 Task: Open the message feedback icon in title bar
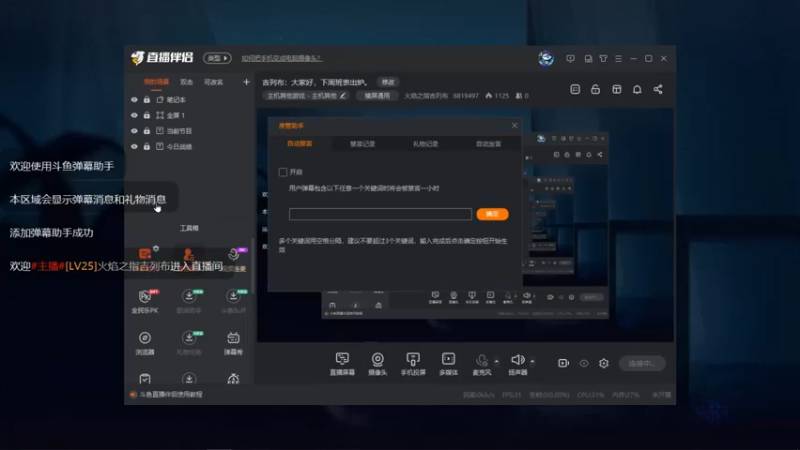[570, 59]
